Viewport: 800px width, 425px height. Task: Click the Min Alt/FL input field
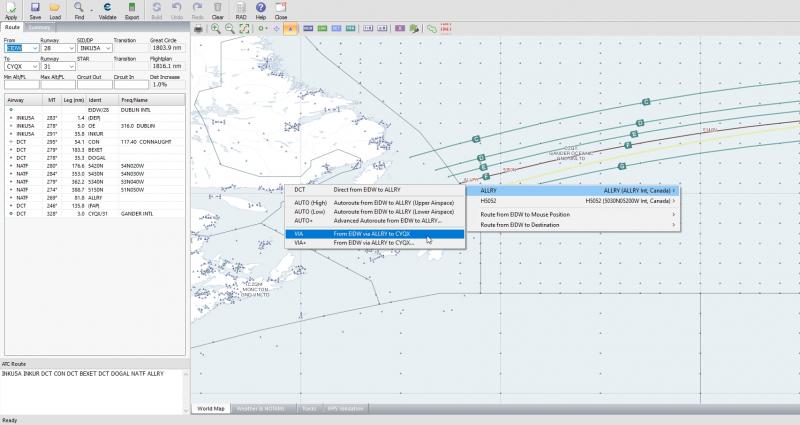[x=21, y=85]
